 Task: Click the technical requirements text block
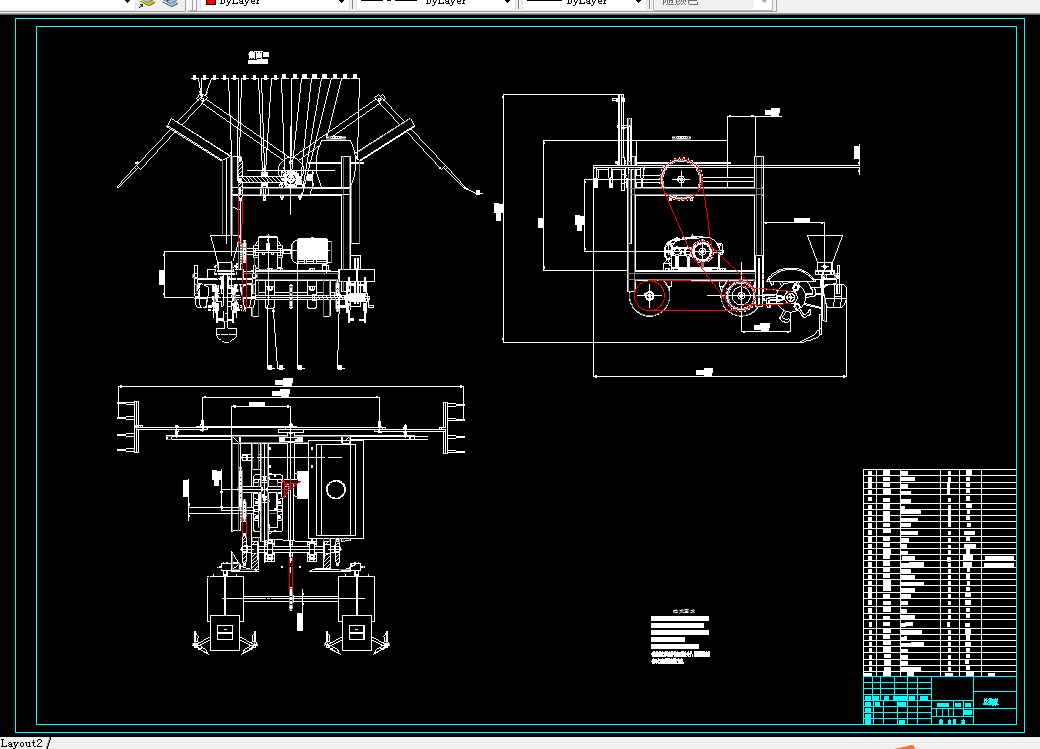[x=681, y=637]
